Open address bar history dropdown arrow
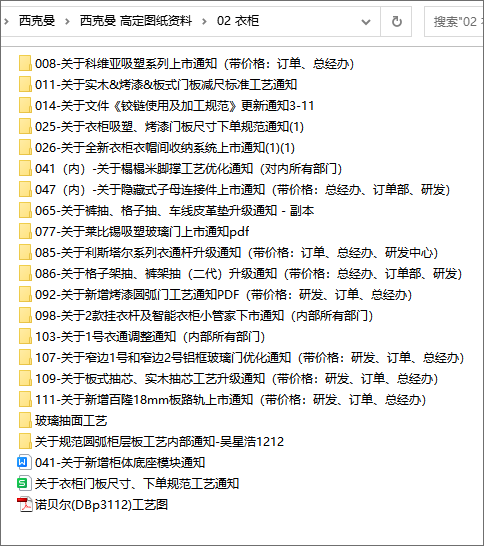The height and width of the screenshot is (546, 484). (x=366, y=22)
